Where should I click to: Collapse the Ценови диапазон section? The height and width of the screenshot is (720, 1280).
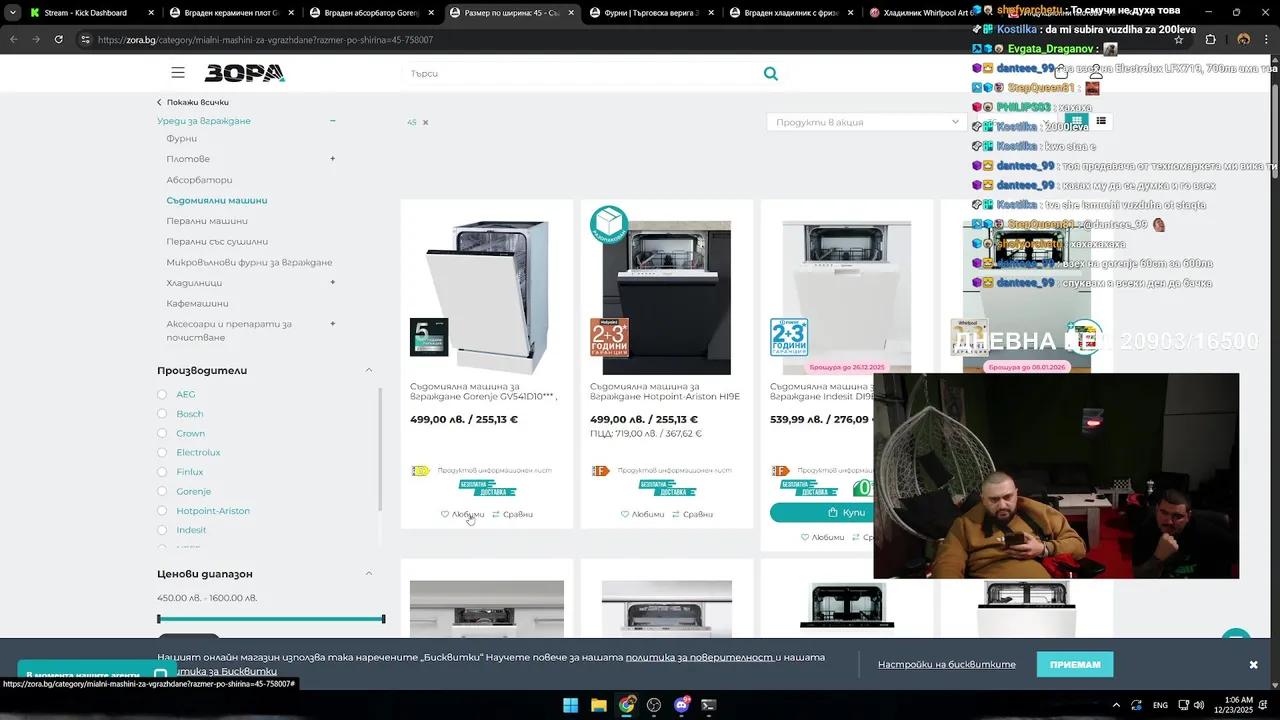[x=368, y=573]
